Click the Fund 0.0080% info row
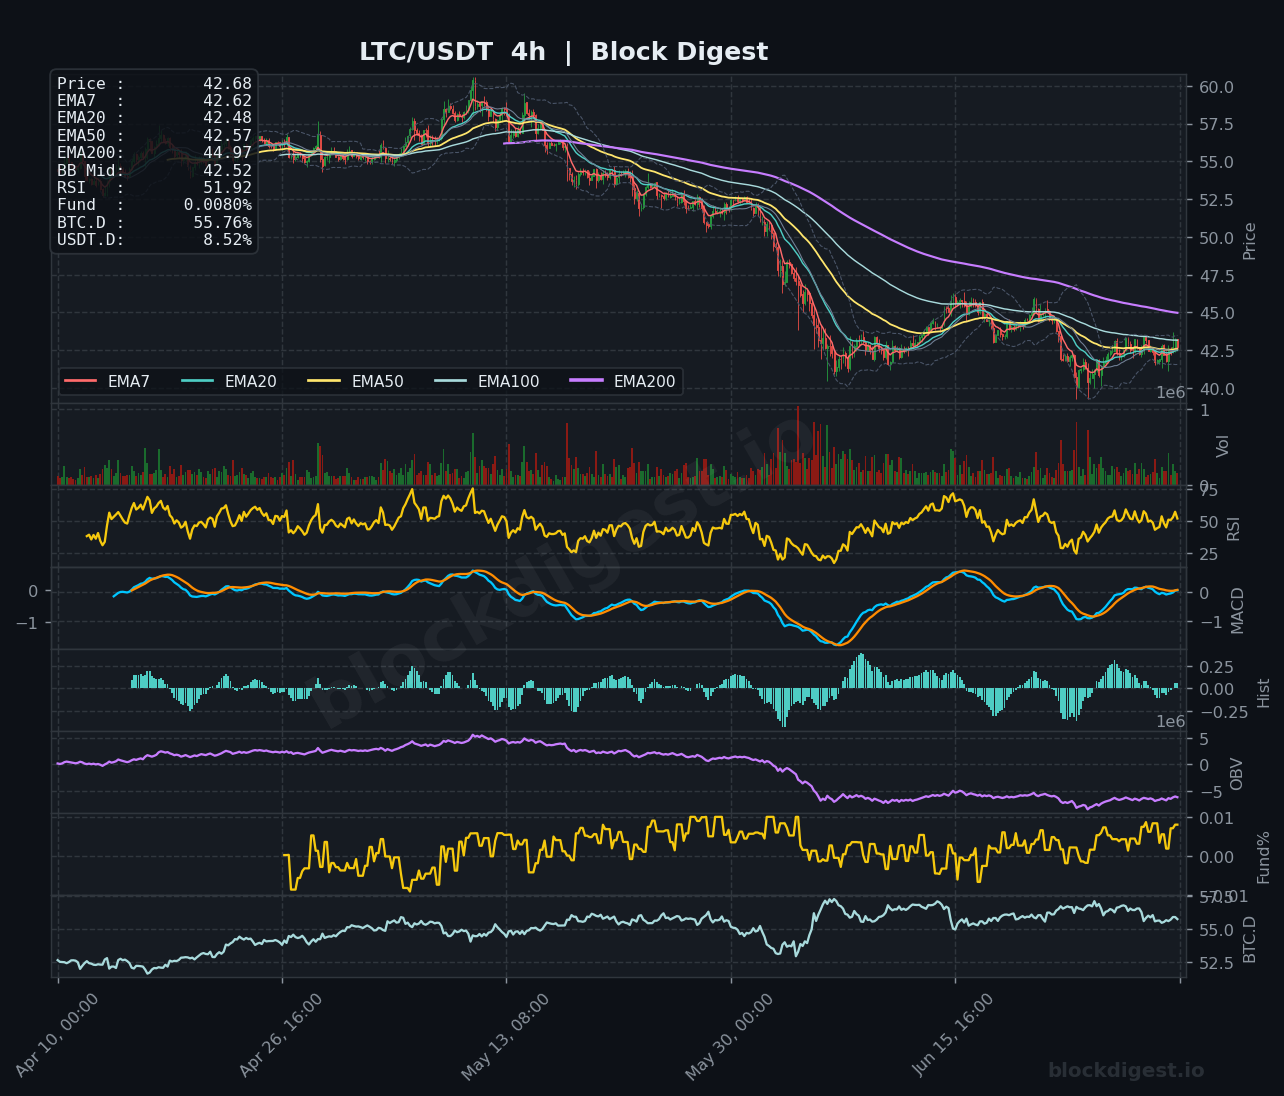Screen dimensions: 1284x1096 154,205
